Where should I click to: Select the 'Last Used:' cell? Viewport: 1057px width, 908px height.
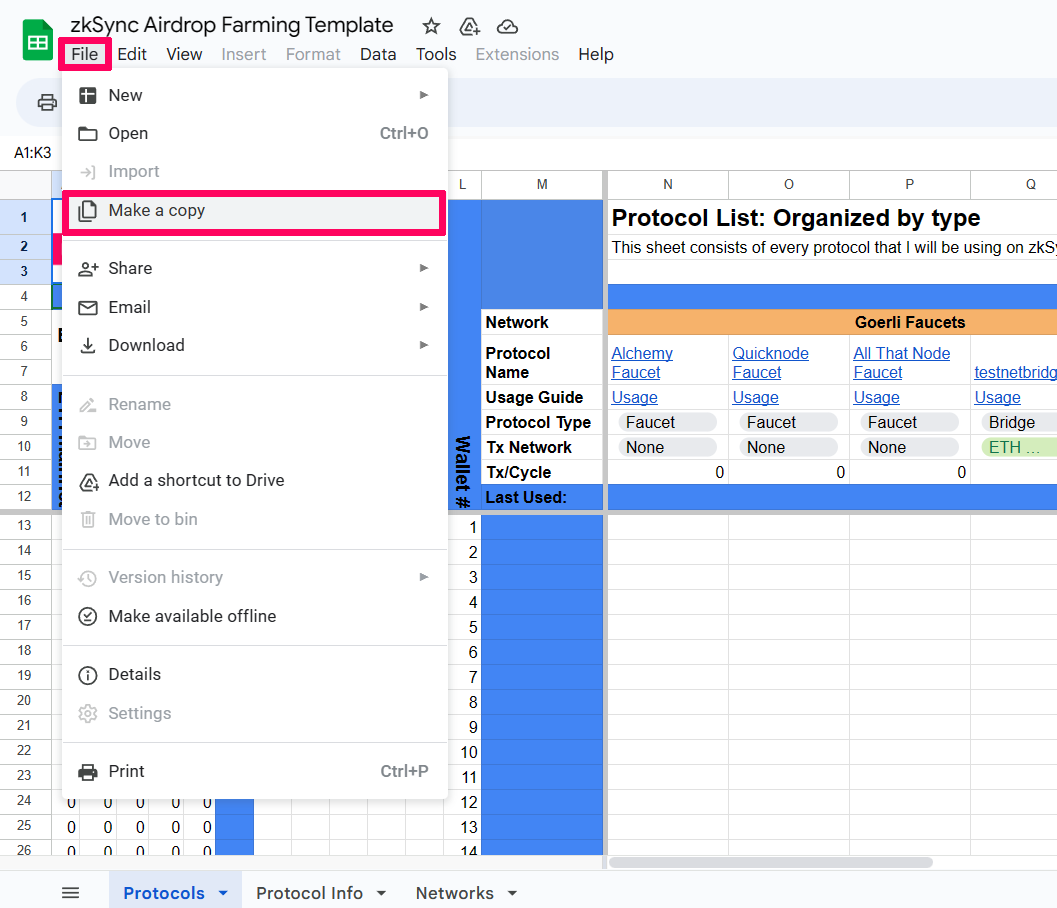[x=542, y=497]
